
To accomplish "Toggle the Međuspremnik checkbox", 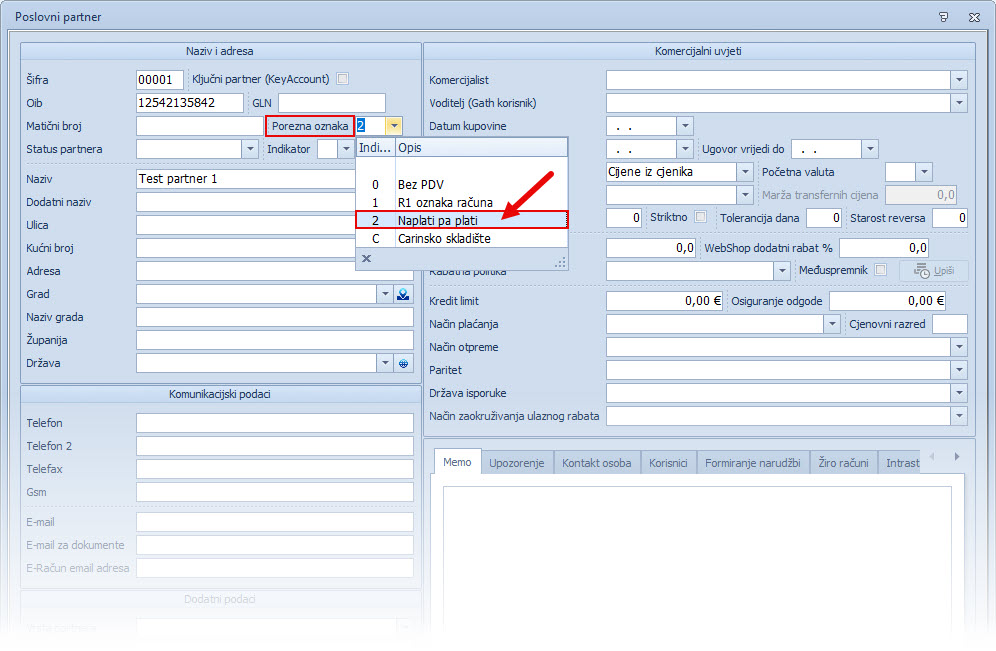I will click(x=880, y=270).
